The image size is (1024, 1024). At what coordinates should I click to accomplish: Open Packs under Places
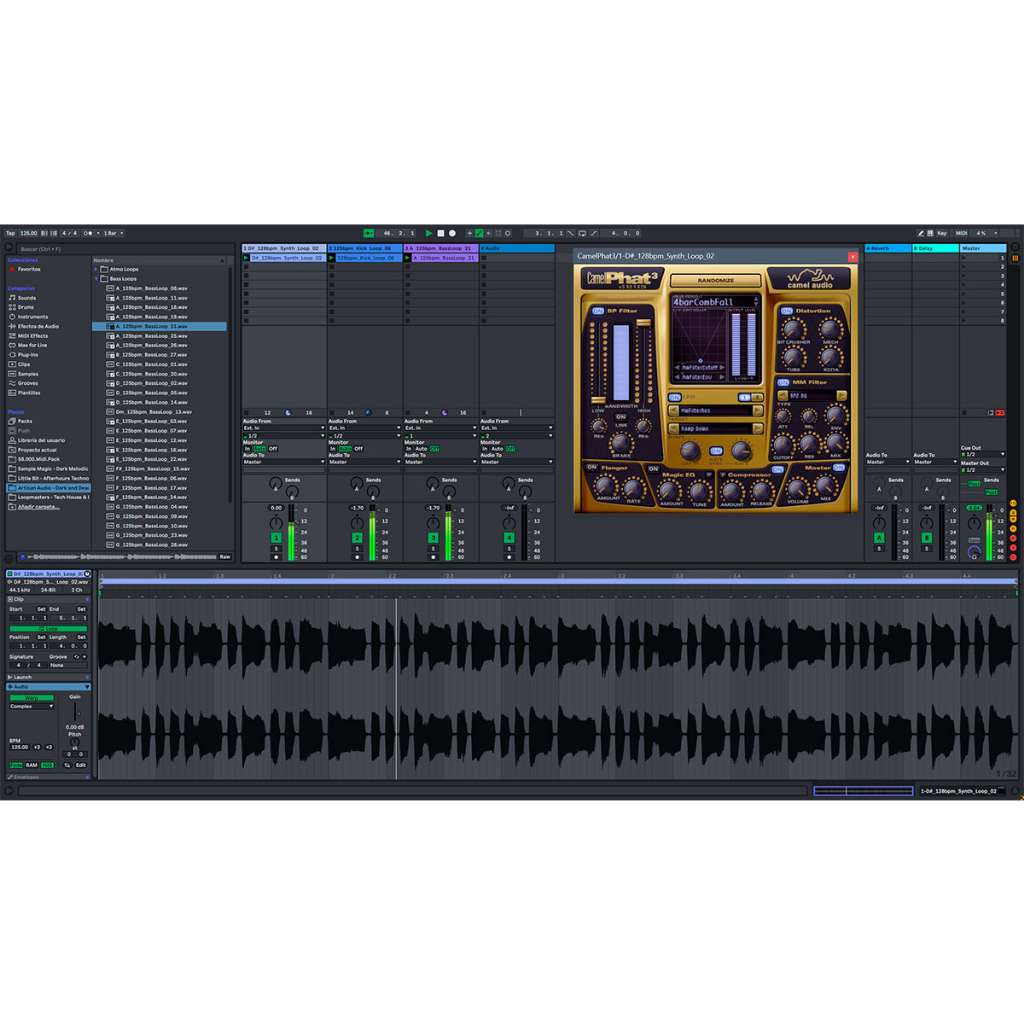pyautogui.click(x=21, y=421)
